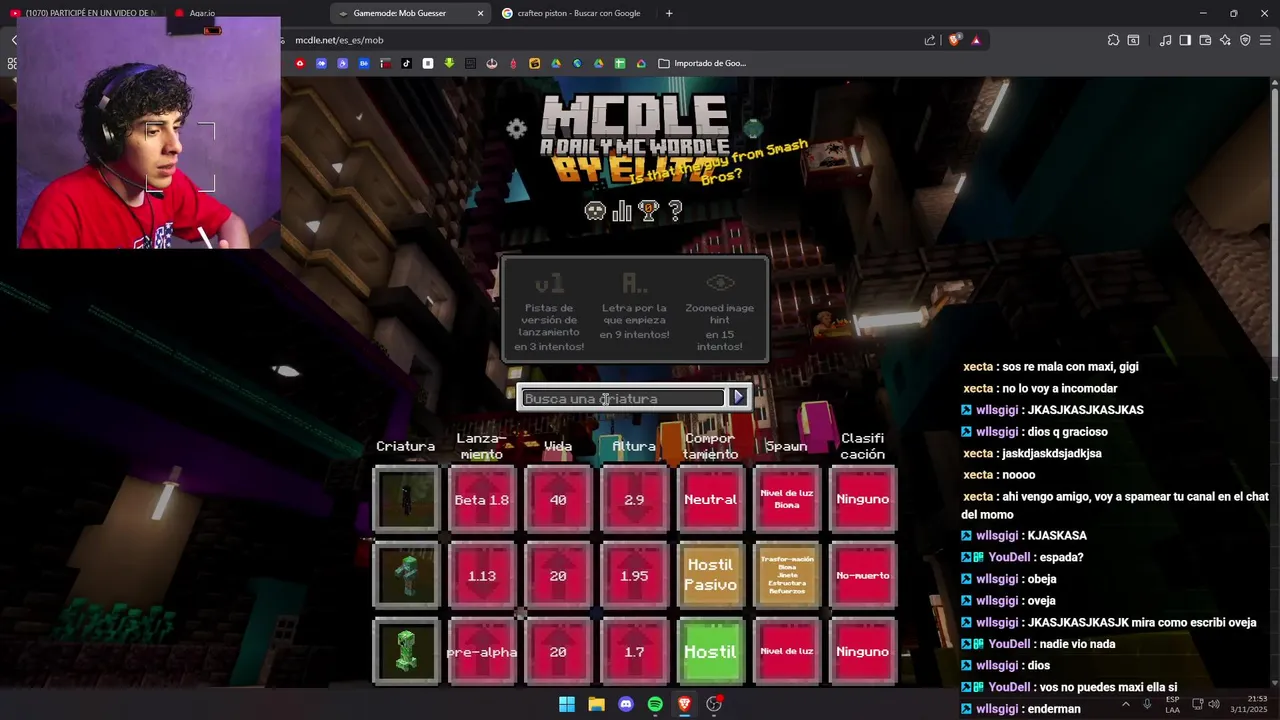The height and width of the screenshot is (720, 1280).
Task: Open the music note icon in browser toolbar
Action: [x=1165, y=40]
